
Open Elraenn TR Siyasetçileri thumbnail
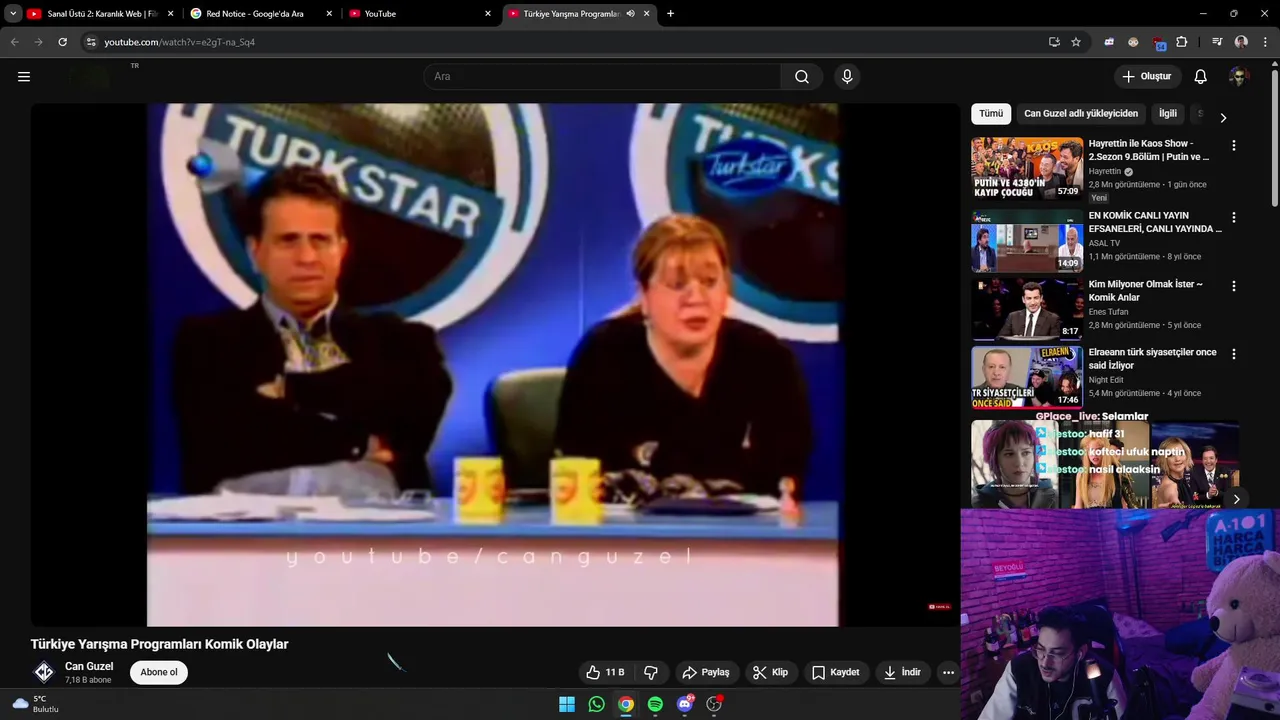[1027, 377]
